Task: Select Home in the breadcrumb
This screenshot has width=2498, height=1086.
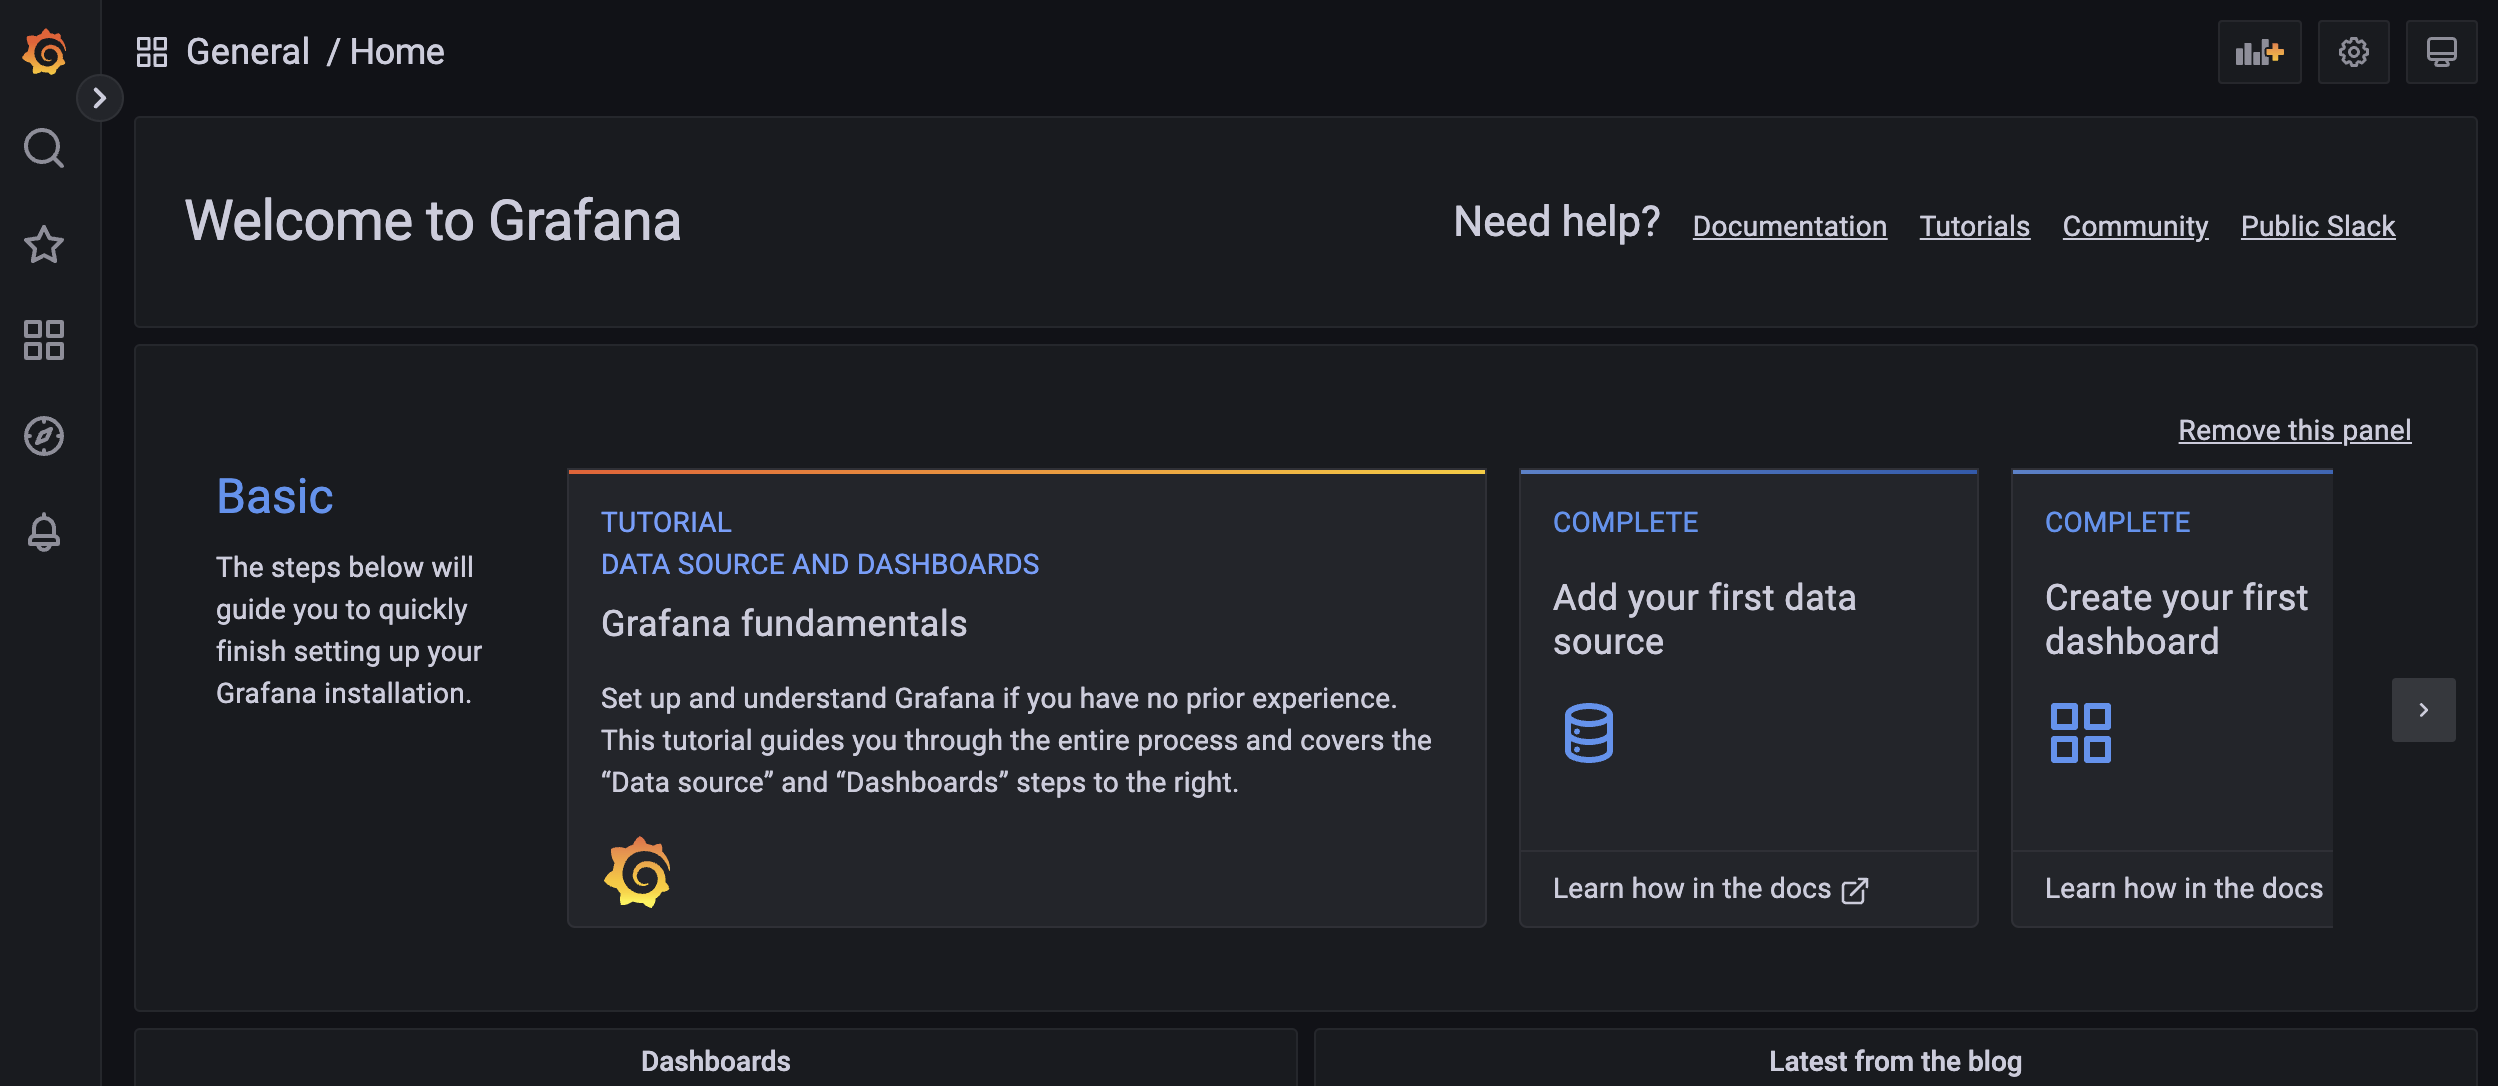Action: (x=396, y=51)
